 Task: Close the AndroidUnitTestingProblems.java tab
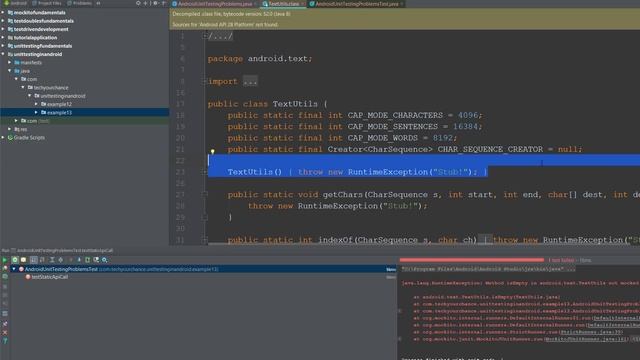256,4
